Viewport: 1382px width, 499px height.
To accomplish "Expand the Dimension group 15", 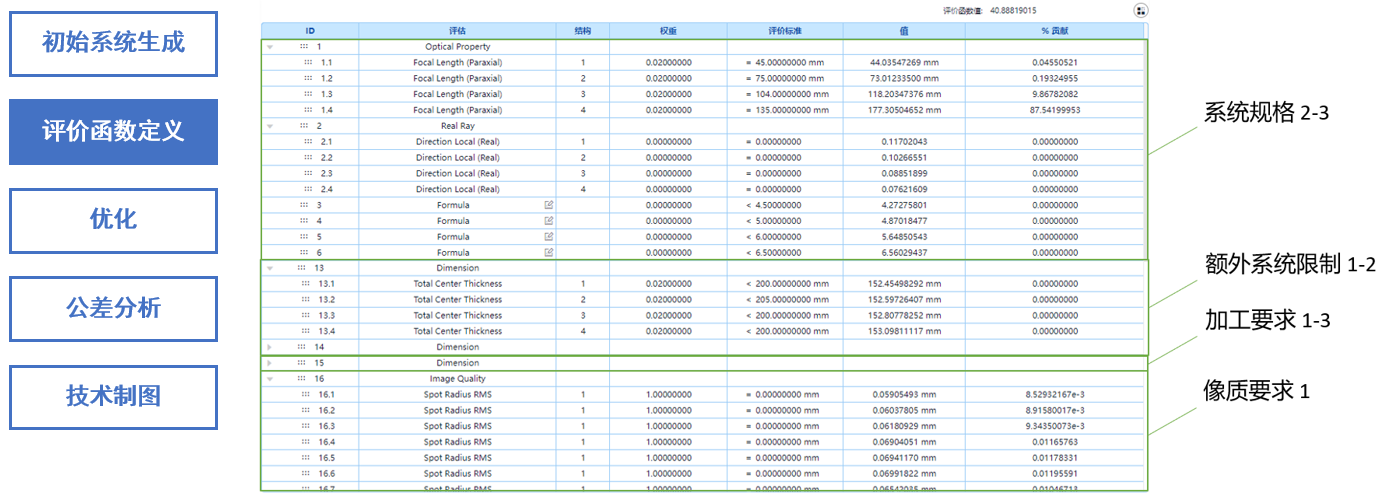I will pos(269,363).
